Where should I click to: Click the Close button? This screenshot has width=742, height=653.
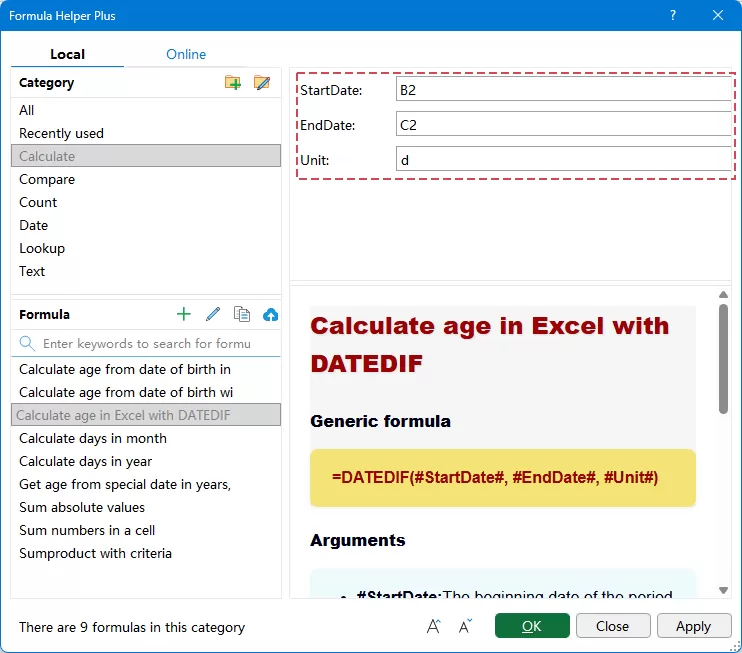click(x=613, y=626)
